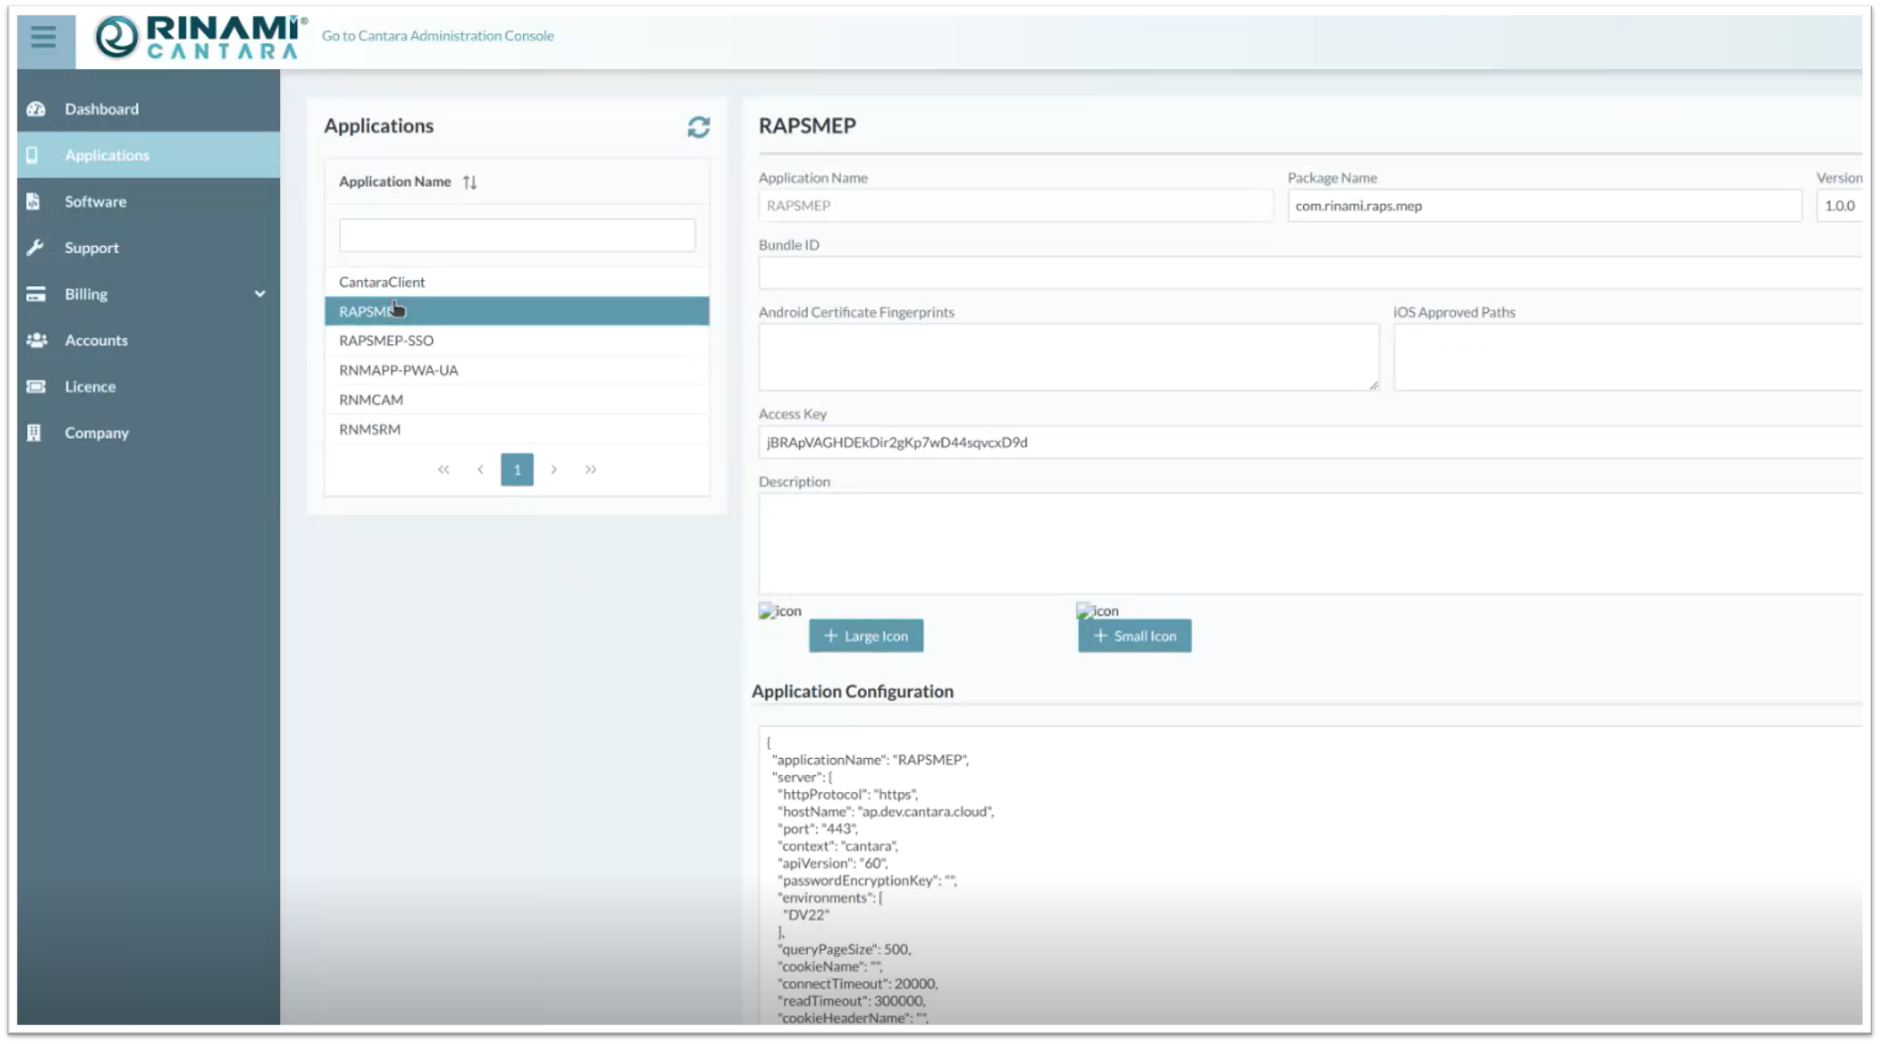Click the application name filter field

pyautogui.click(x=517, y=236)
